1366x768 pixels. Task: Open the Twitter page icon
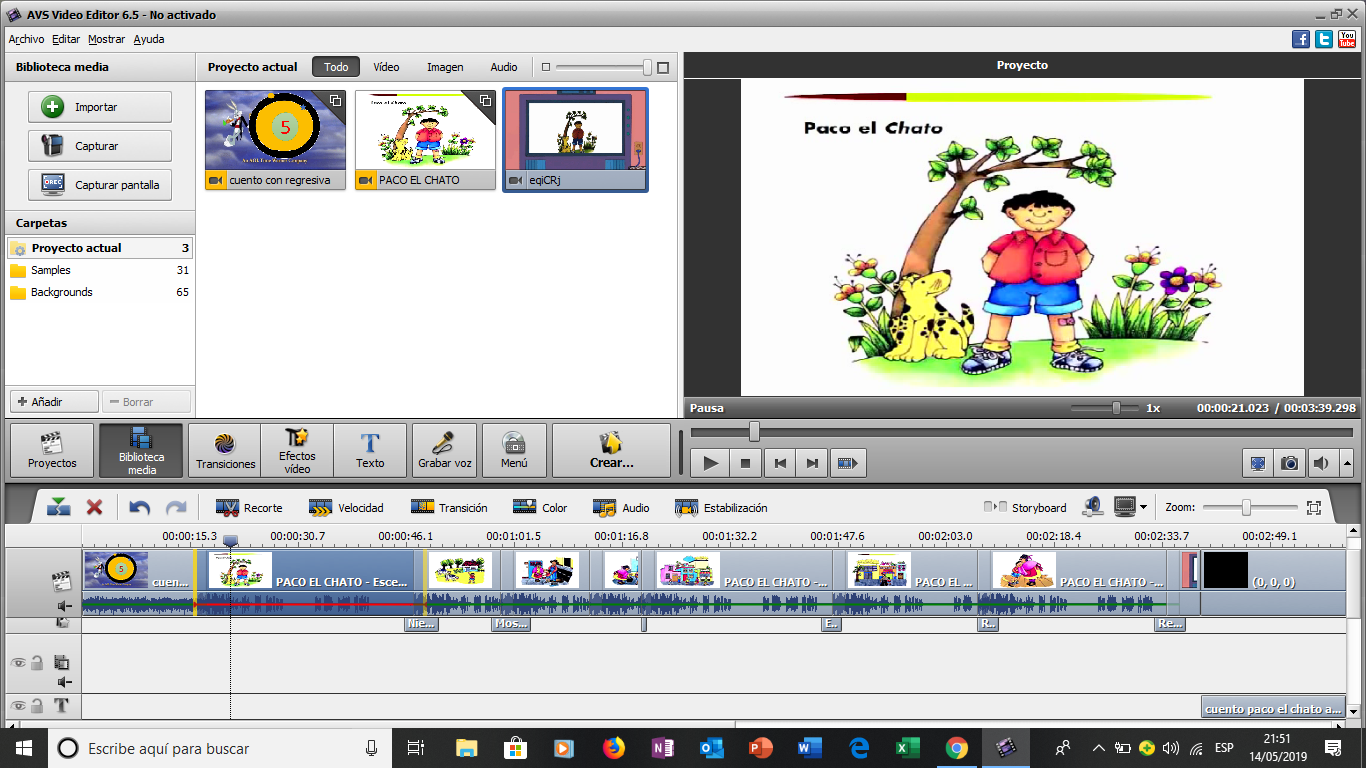coord(1324,39)
